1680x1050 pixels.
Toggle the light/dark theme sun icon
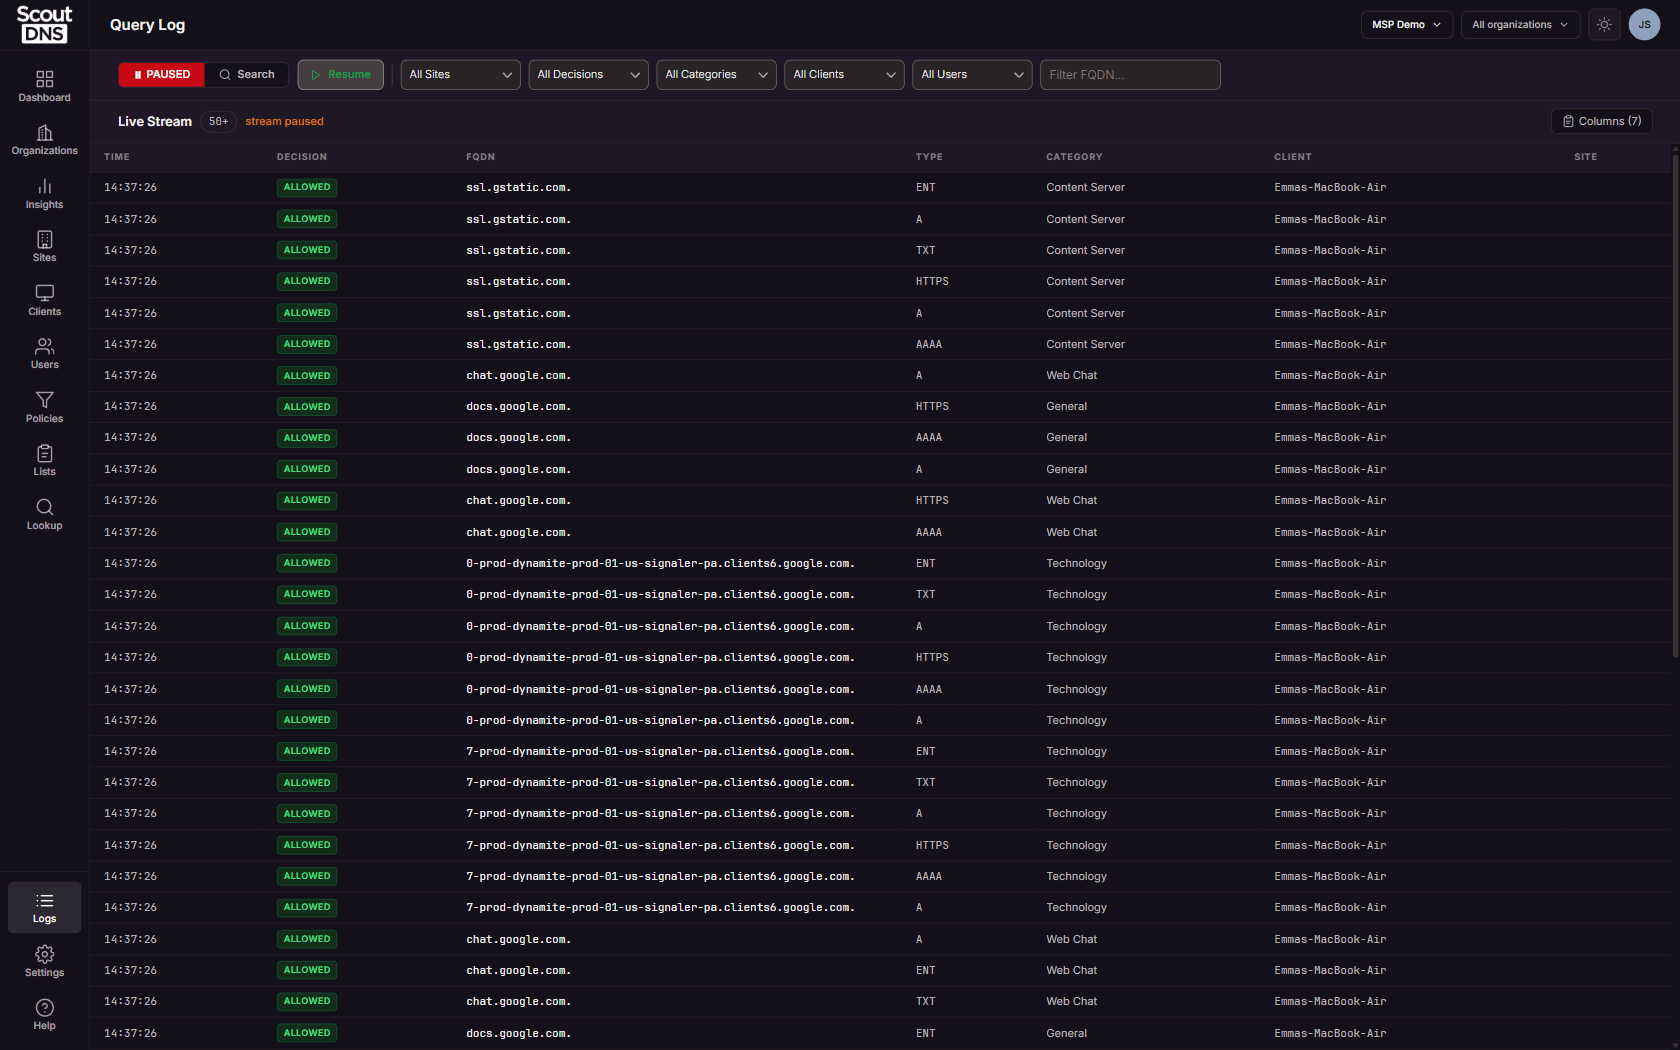[x=1604, y=25]
